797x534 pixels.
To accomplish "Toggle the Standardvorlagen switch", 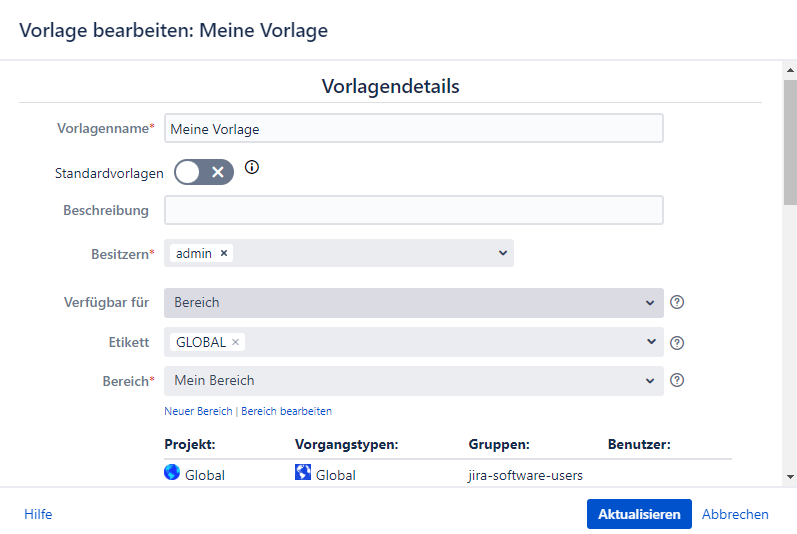I will coord(204,172).
